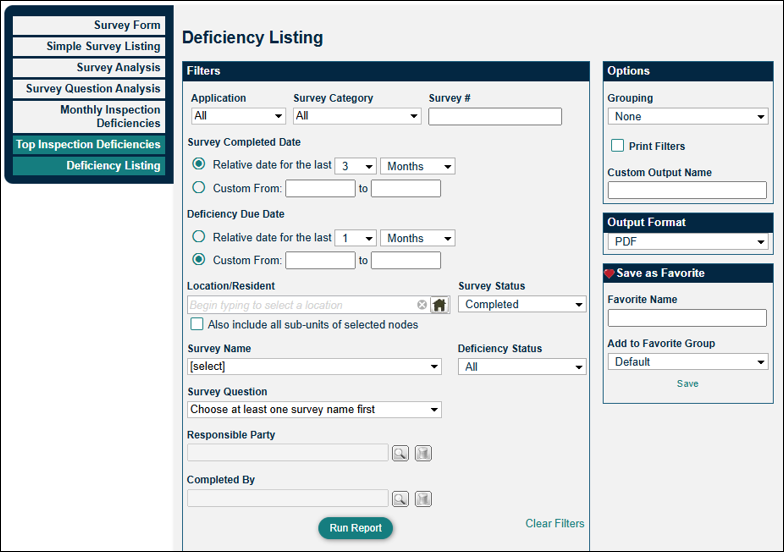Viewport: 784px width, 552px height.
Task: Select Custom From radio under Survey Completed Date
Action: click(x=199, y=187)
